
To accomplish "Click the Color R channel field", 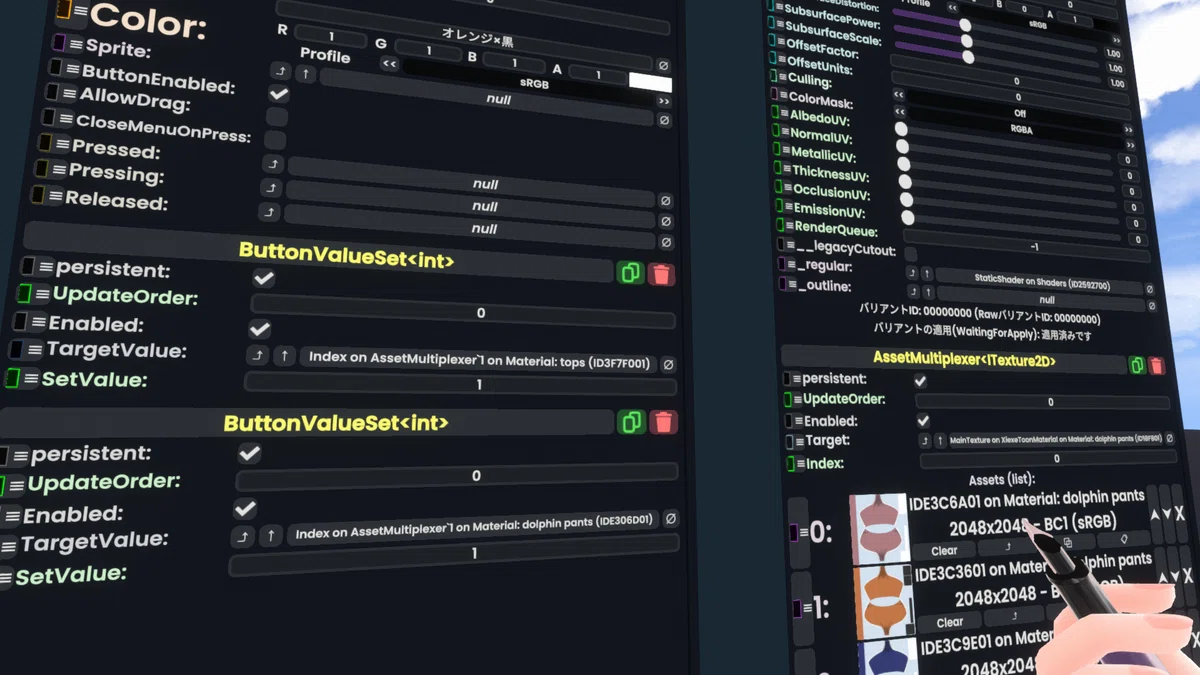I will 331,35.
